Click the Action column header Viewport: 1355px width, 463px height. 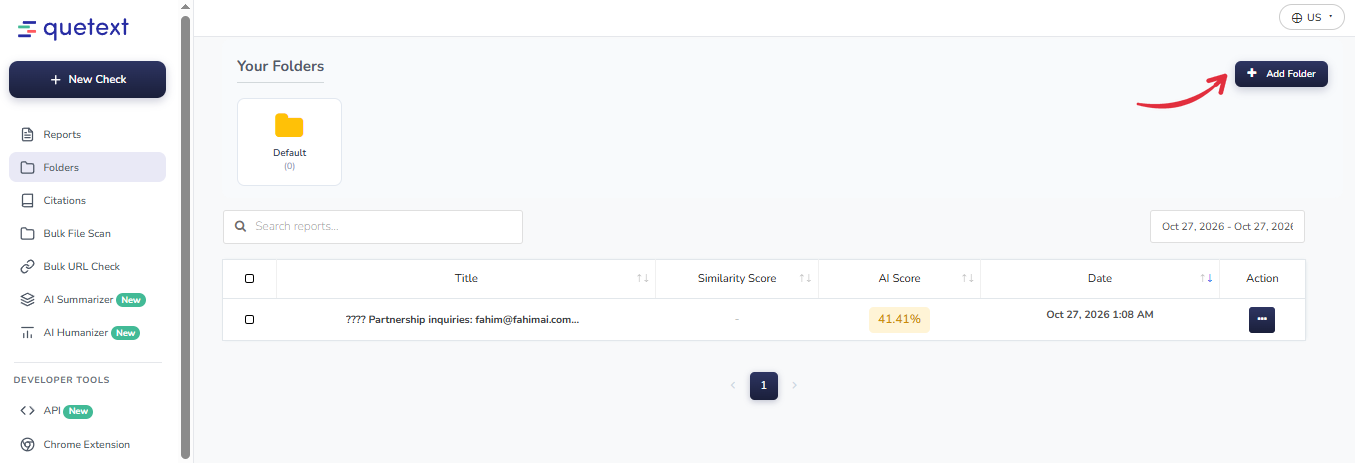[1262, 278]
